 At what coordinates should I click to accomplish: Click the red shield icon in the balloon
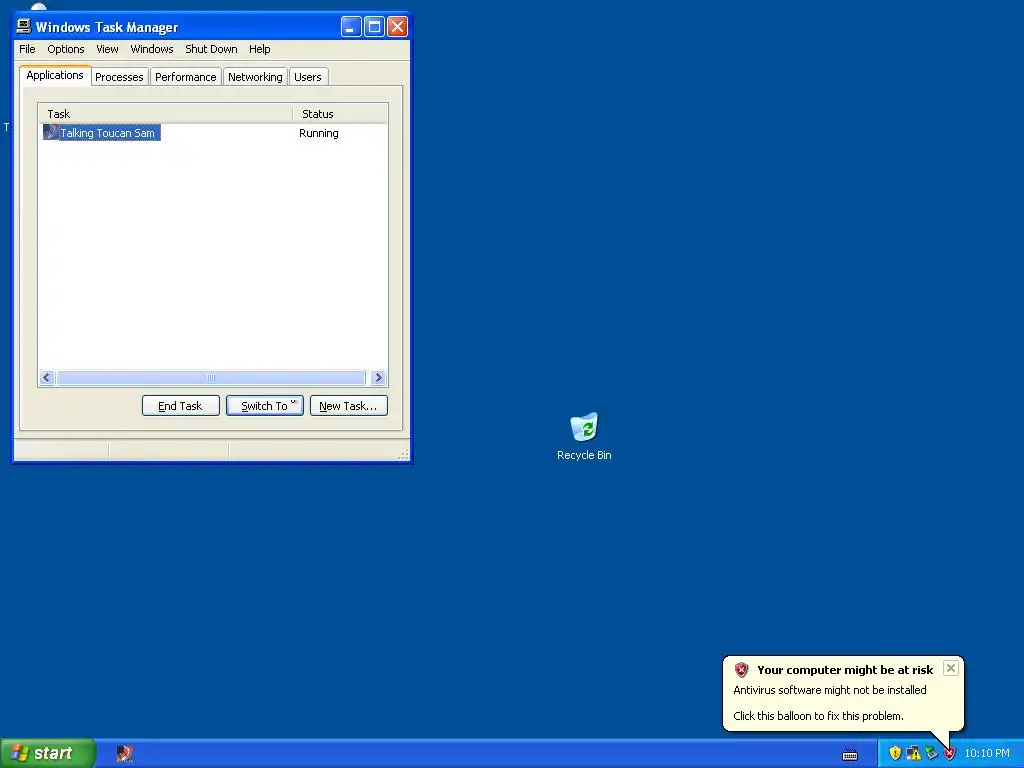click(x=741, y=669)
